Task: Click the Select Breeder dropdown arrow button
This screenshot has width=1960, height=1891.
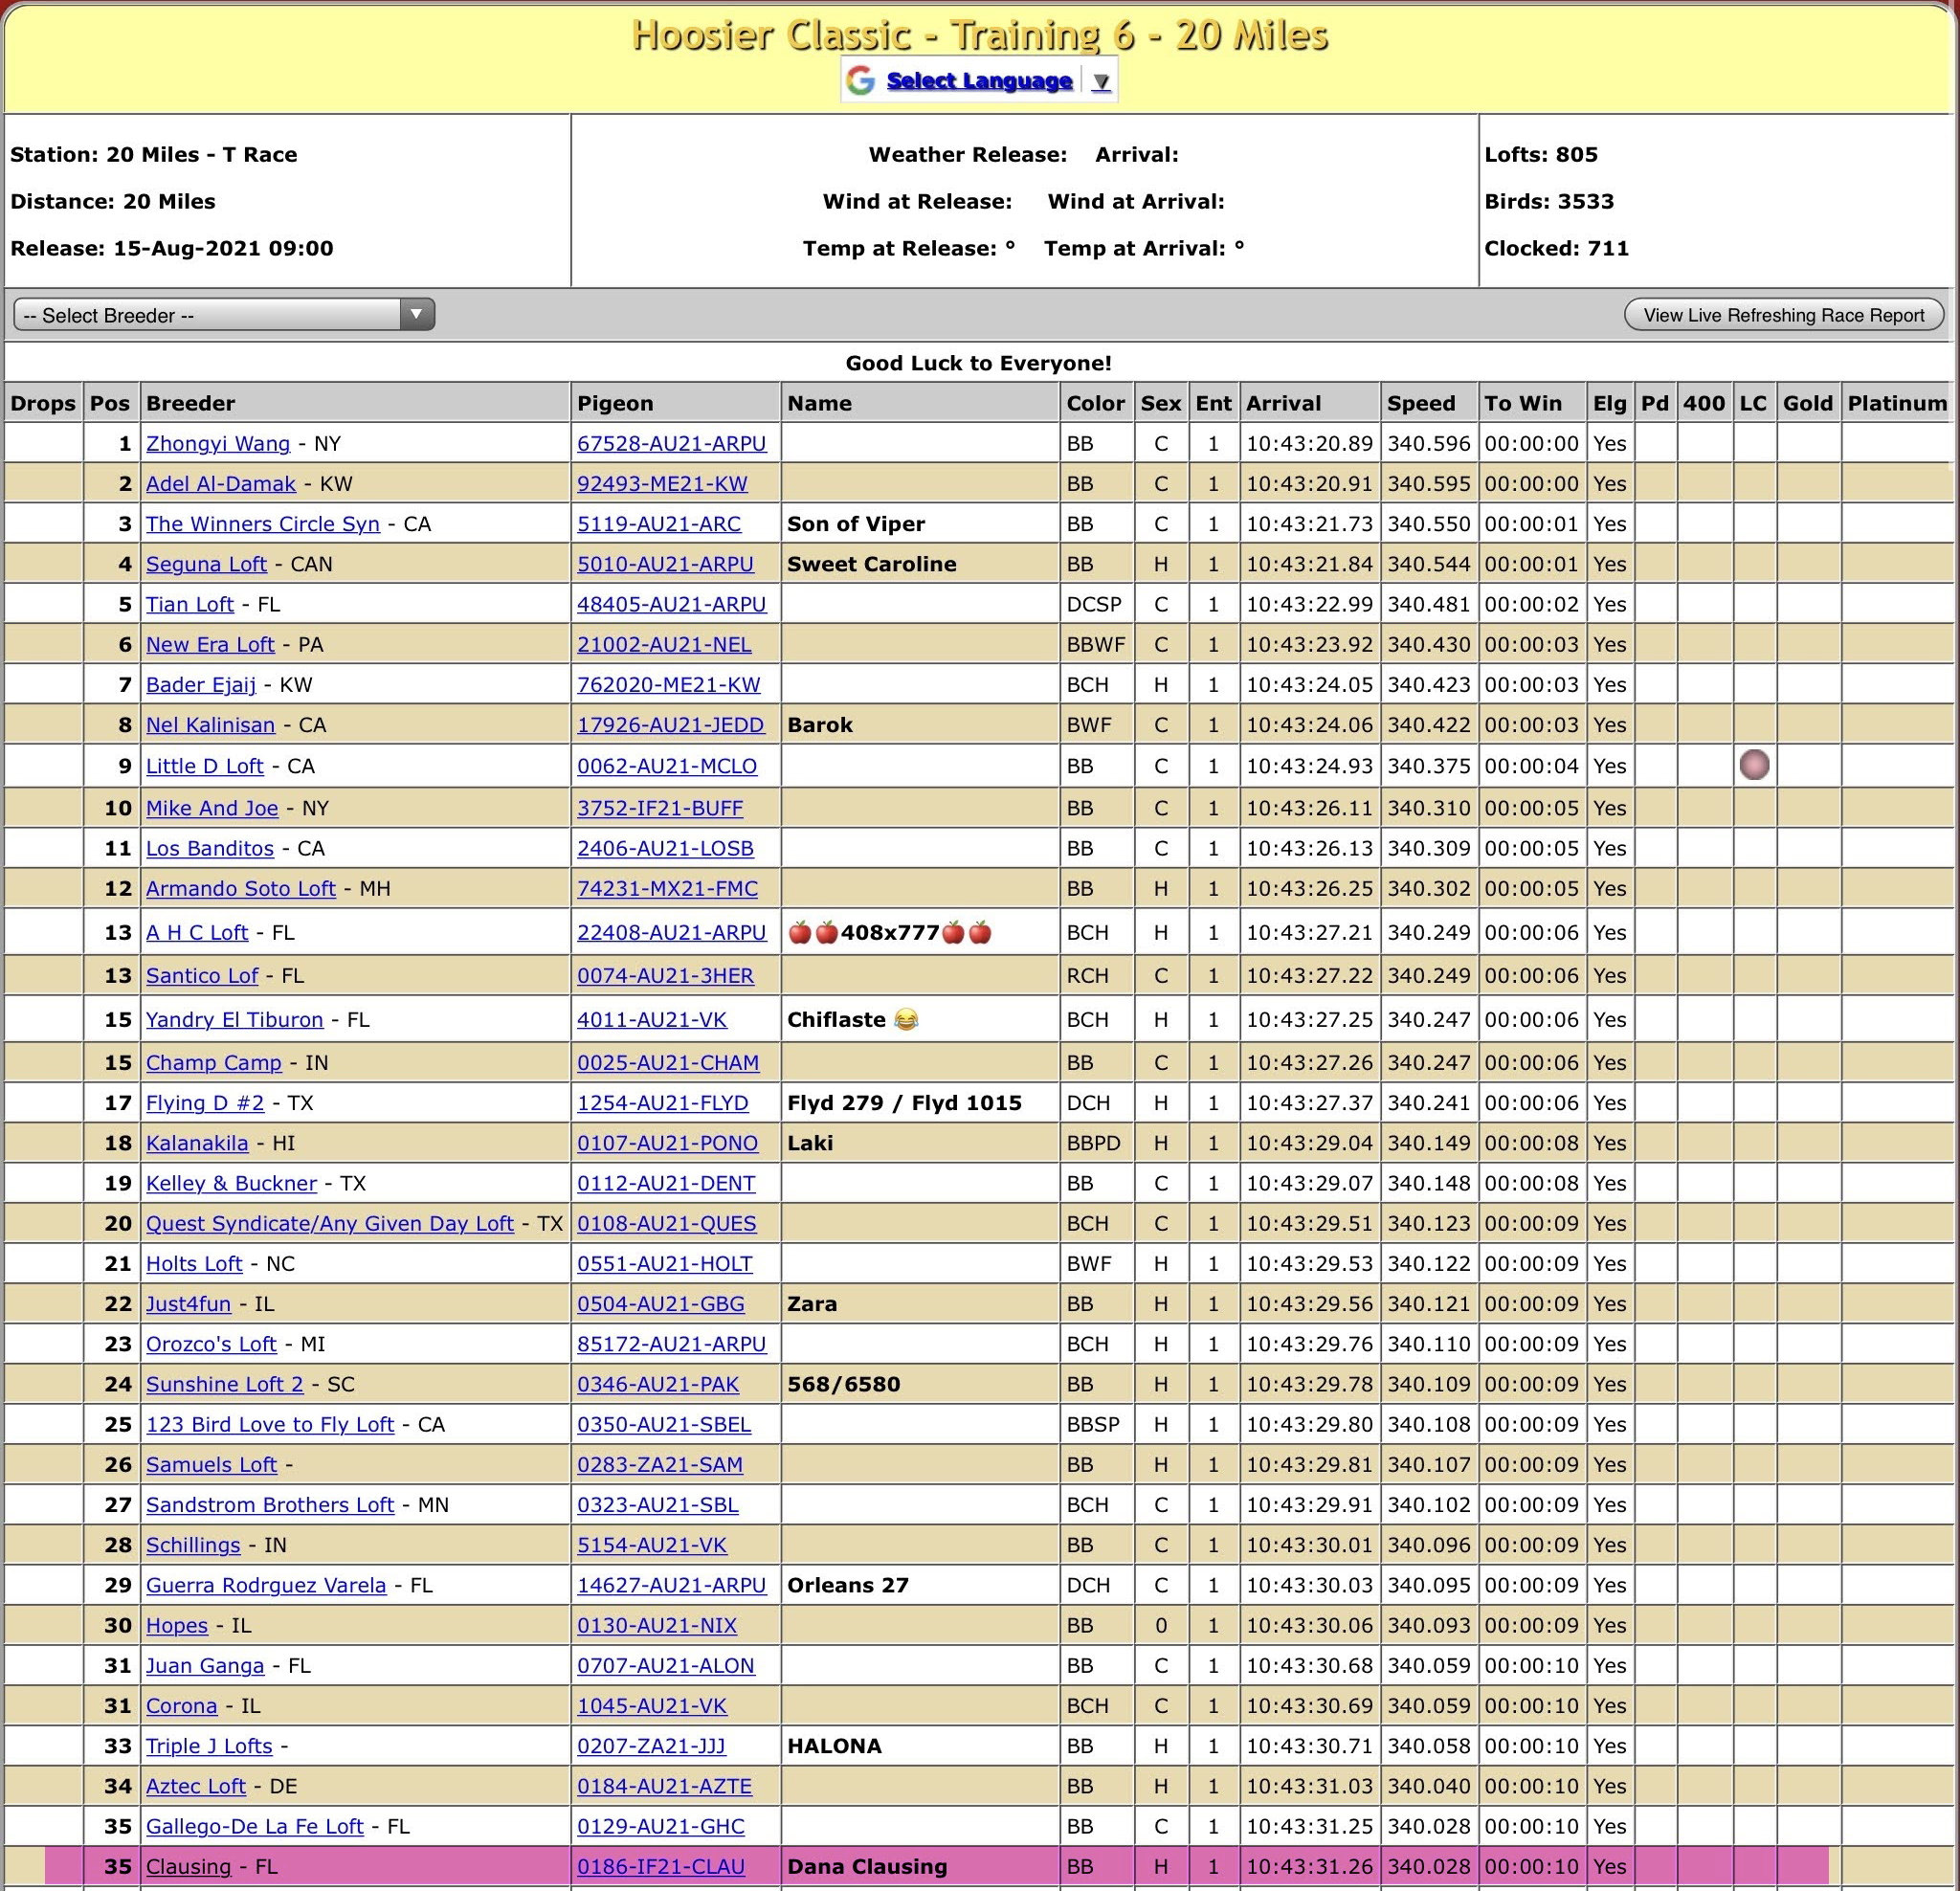Action: [x=416, y=315]
